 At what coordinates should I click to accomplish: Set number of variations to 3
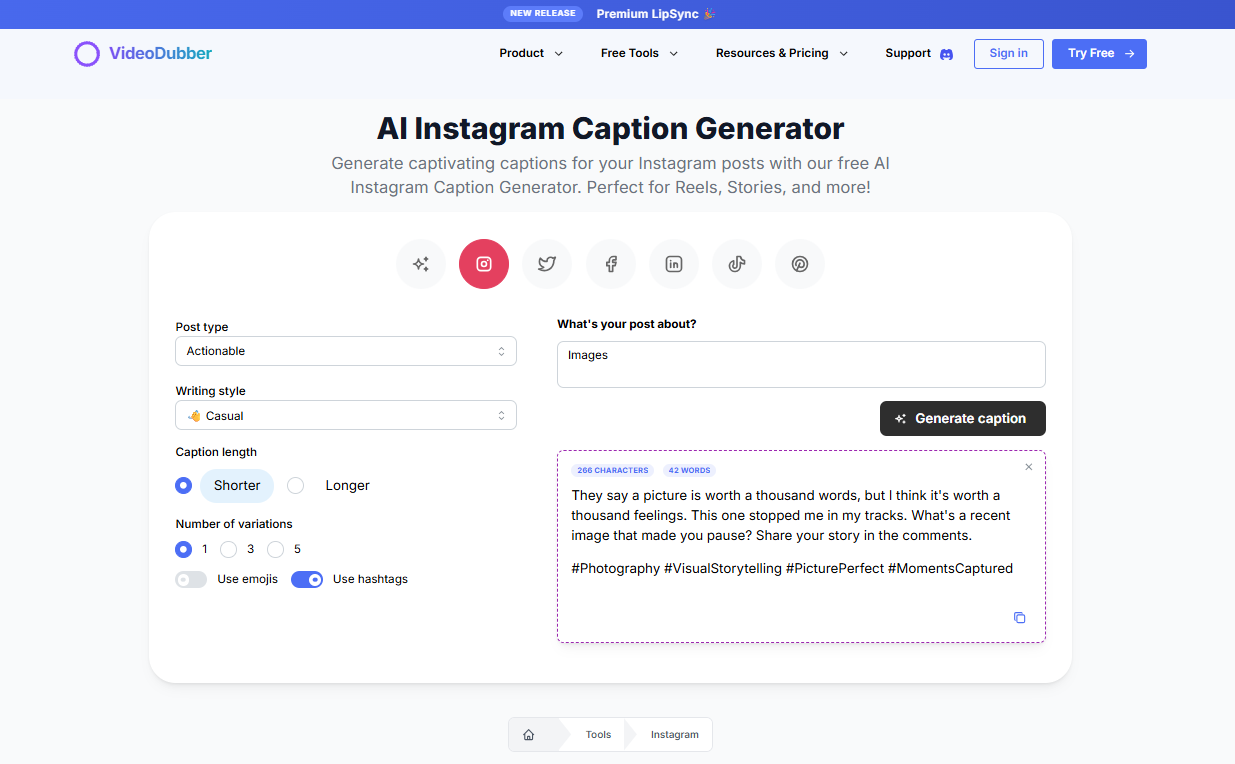coord(228,549)
